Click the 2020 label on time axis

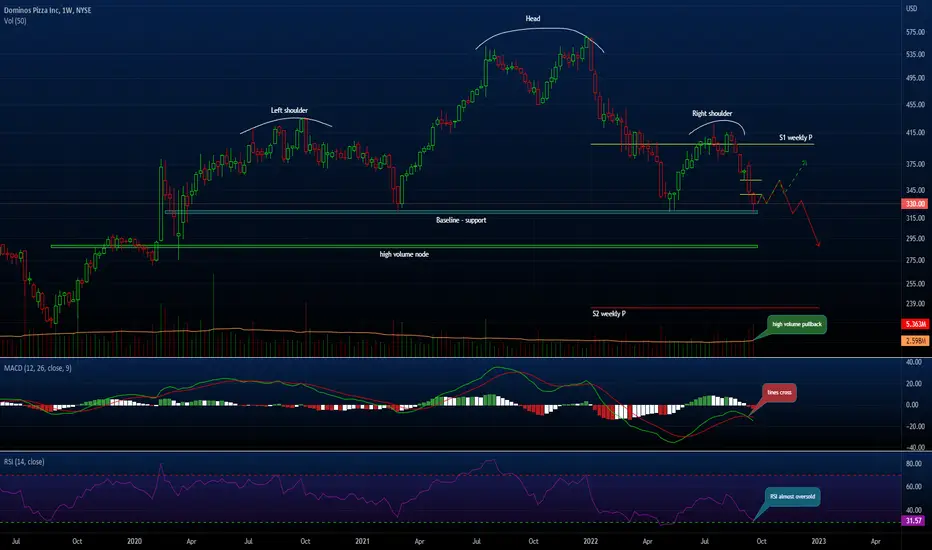click(134, 541)
